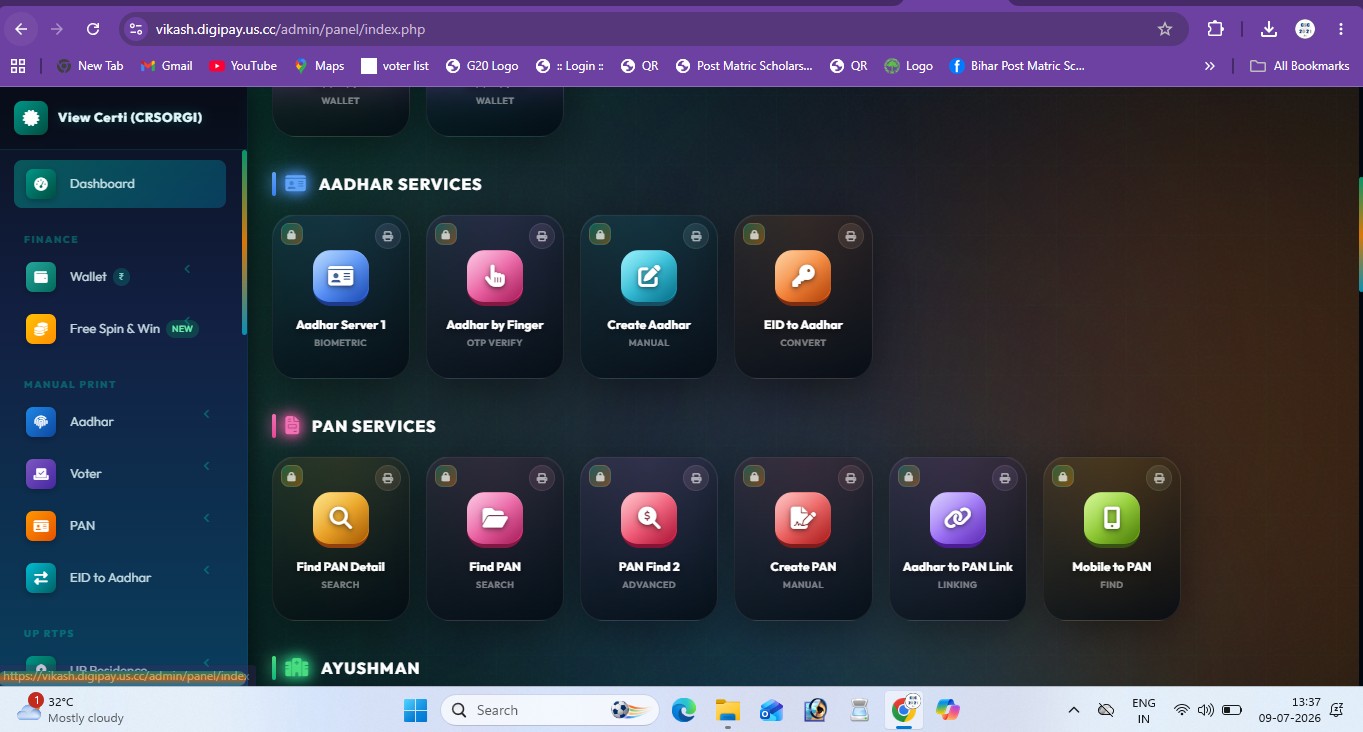Screen dimensions: 1363x732
Task: Expand the PAN sidebar submenu chevron
Action: (x=206, y=518)
